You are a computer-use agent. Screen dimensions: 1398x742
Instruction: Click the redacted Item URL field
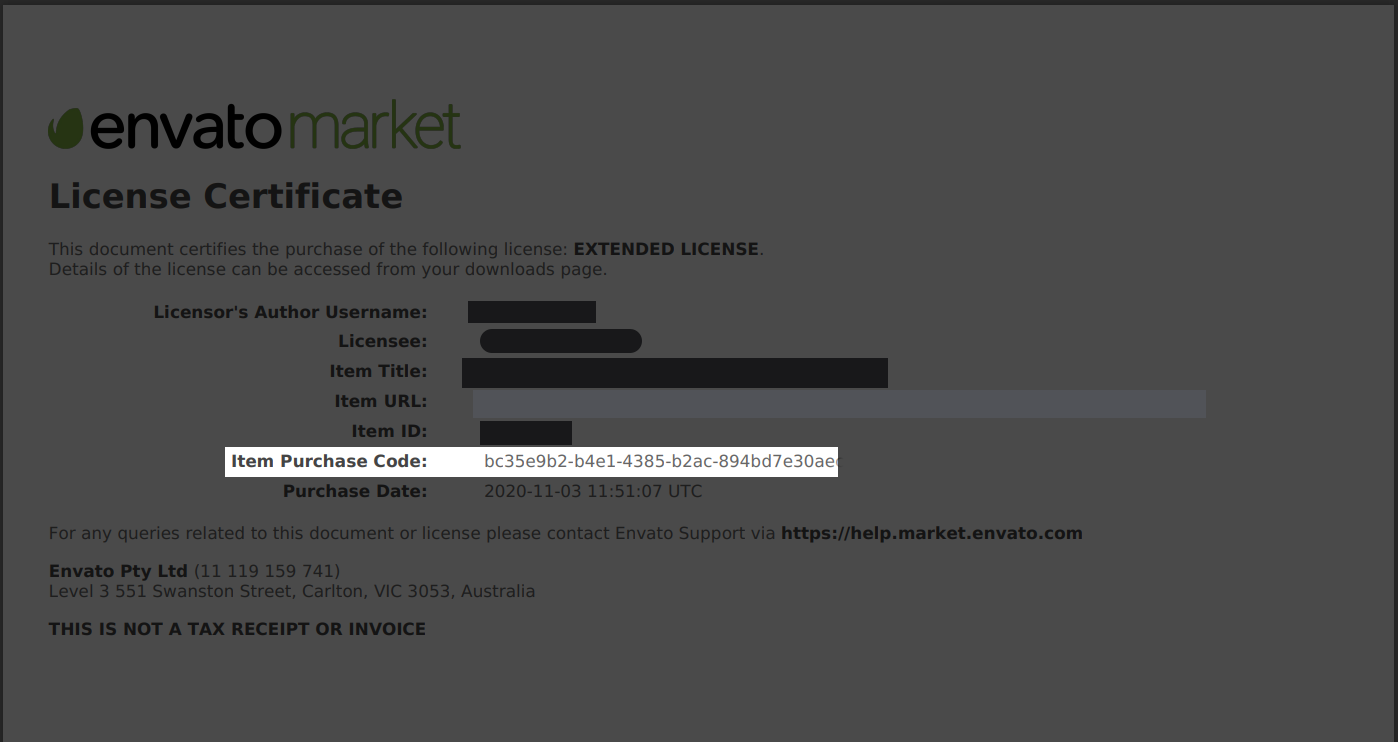pos(839,403)
